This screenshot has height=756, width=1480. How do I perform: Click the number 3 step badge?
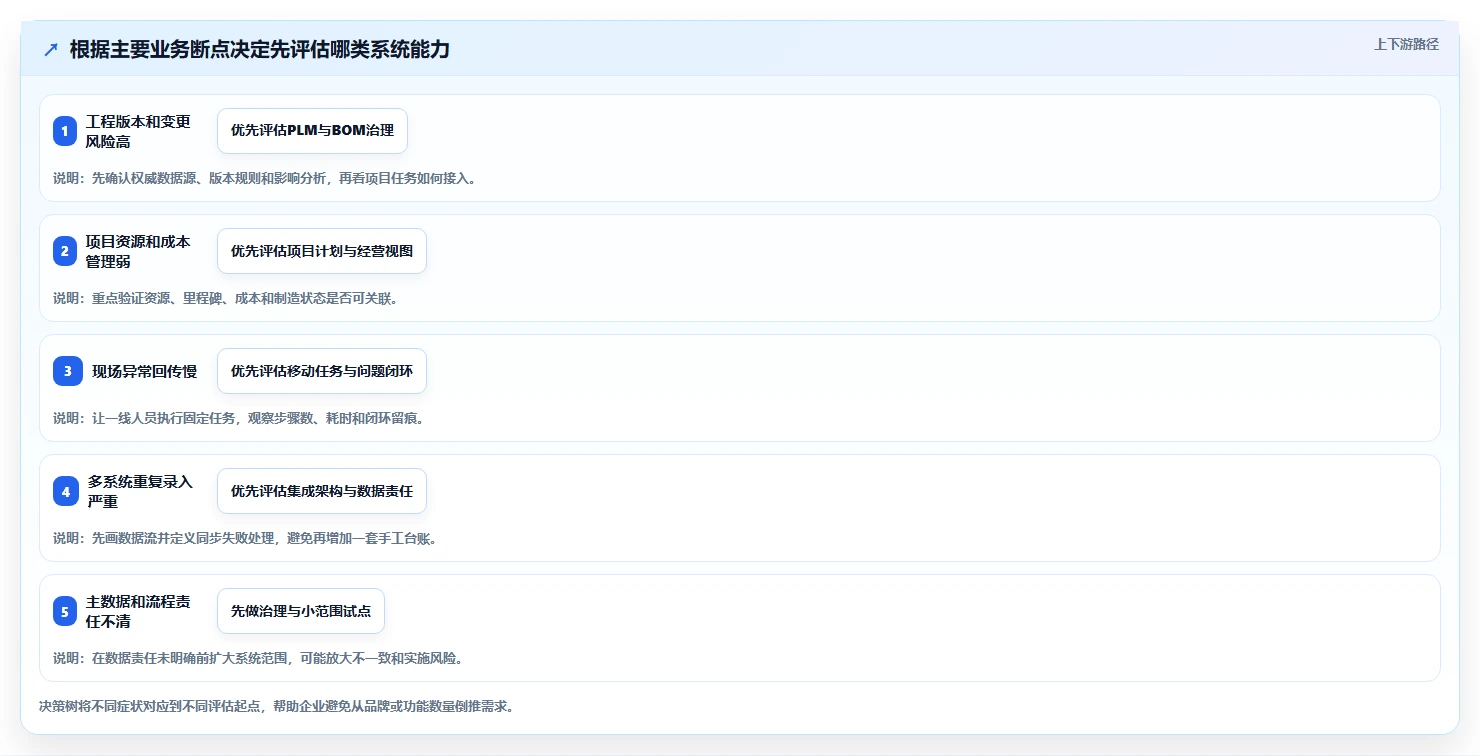click(x=67, y=371)
